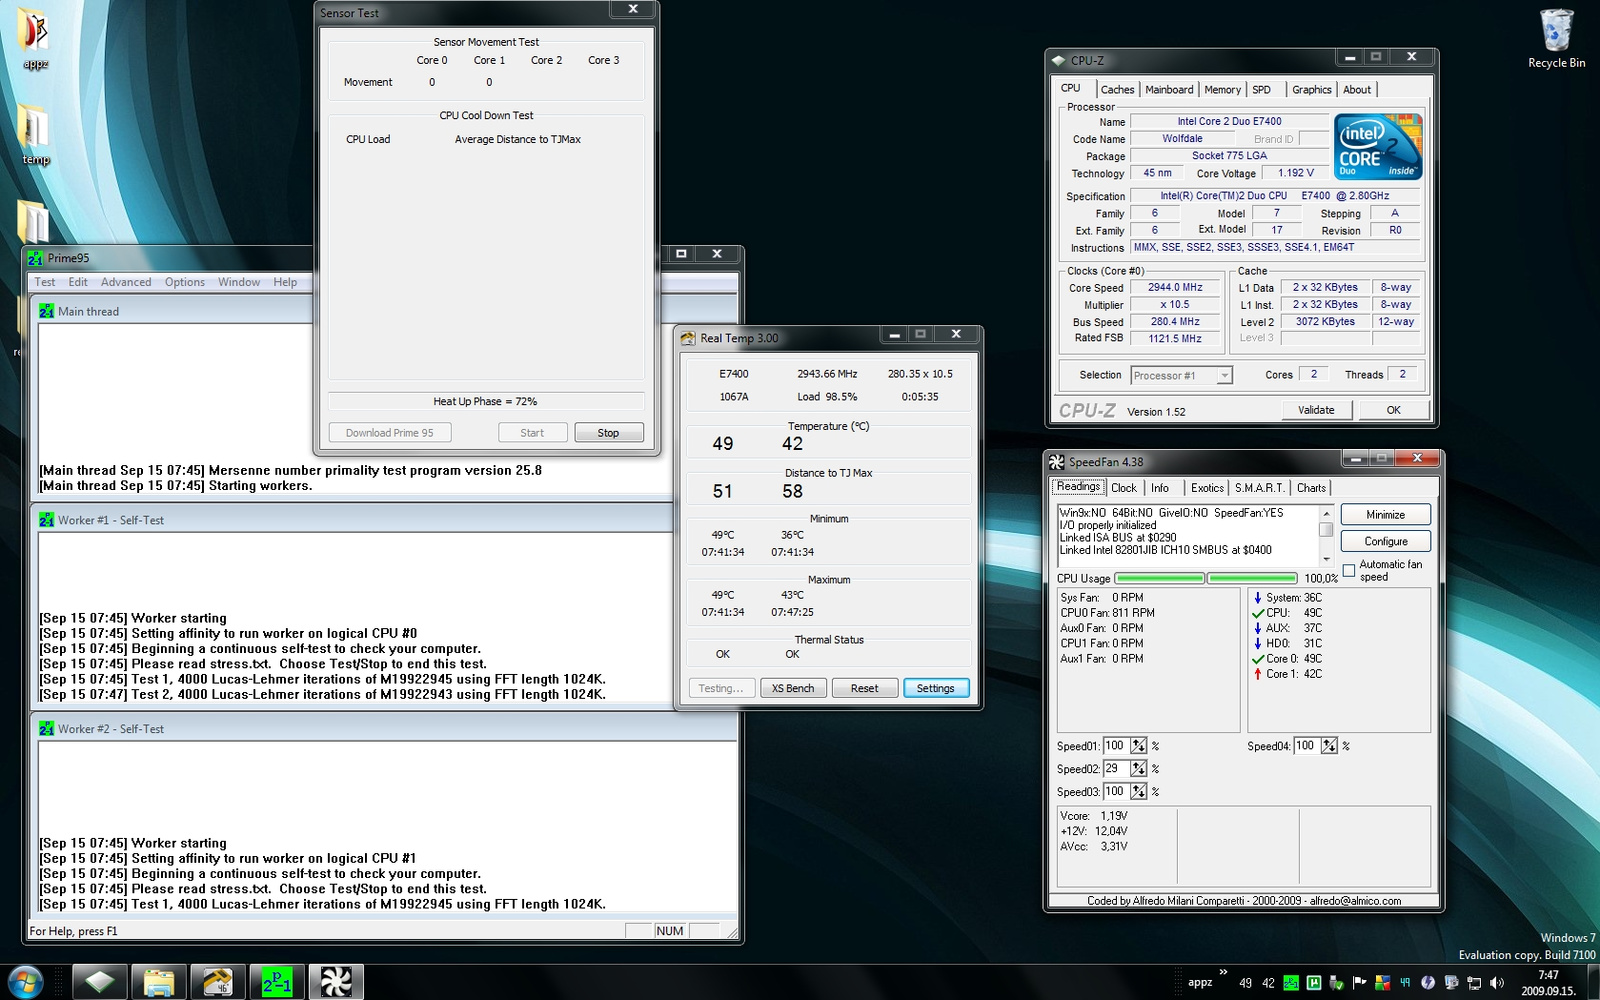The image size is (1600, 1000).
Task: Click the Prime95 title bar icon
Action: [36, 258]
